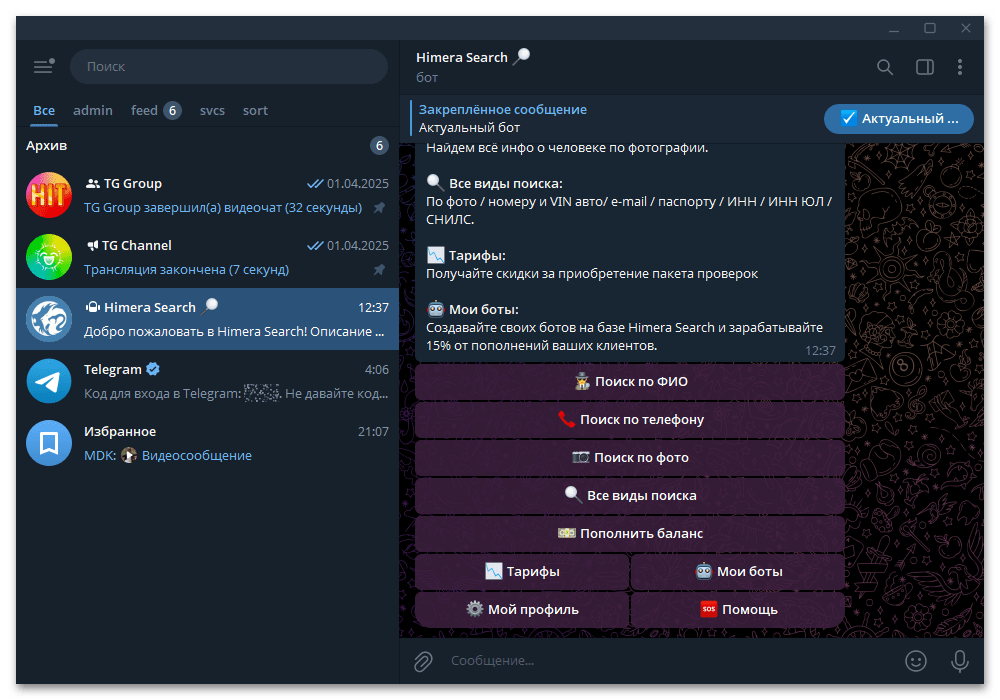1000x700 pixels.
Task: Click the TG Group red HIT avatar
Action: [x=49, y=195]
